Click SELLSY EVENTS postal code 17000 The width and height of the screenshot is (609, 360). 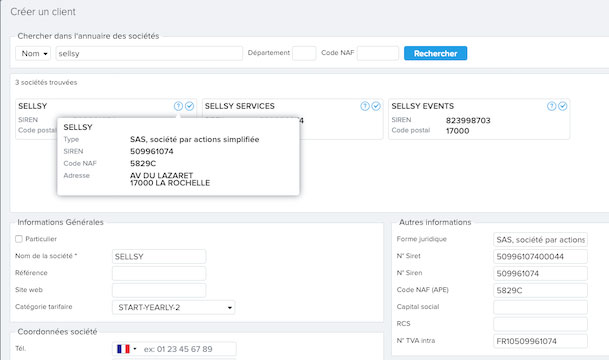pyautogui.click(x=458, y=131)
